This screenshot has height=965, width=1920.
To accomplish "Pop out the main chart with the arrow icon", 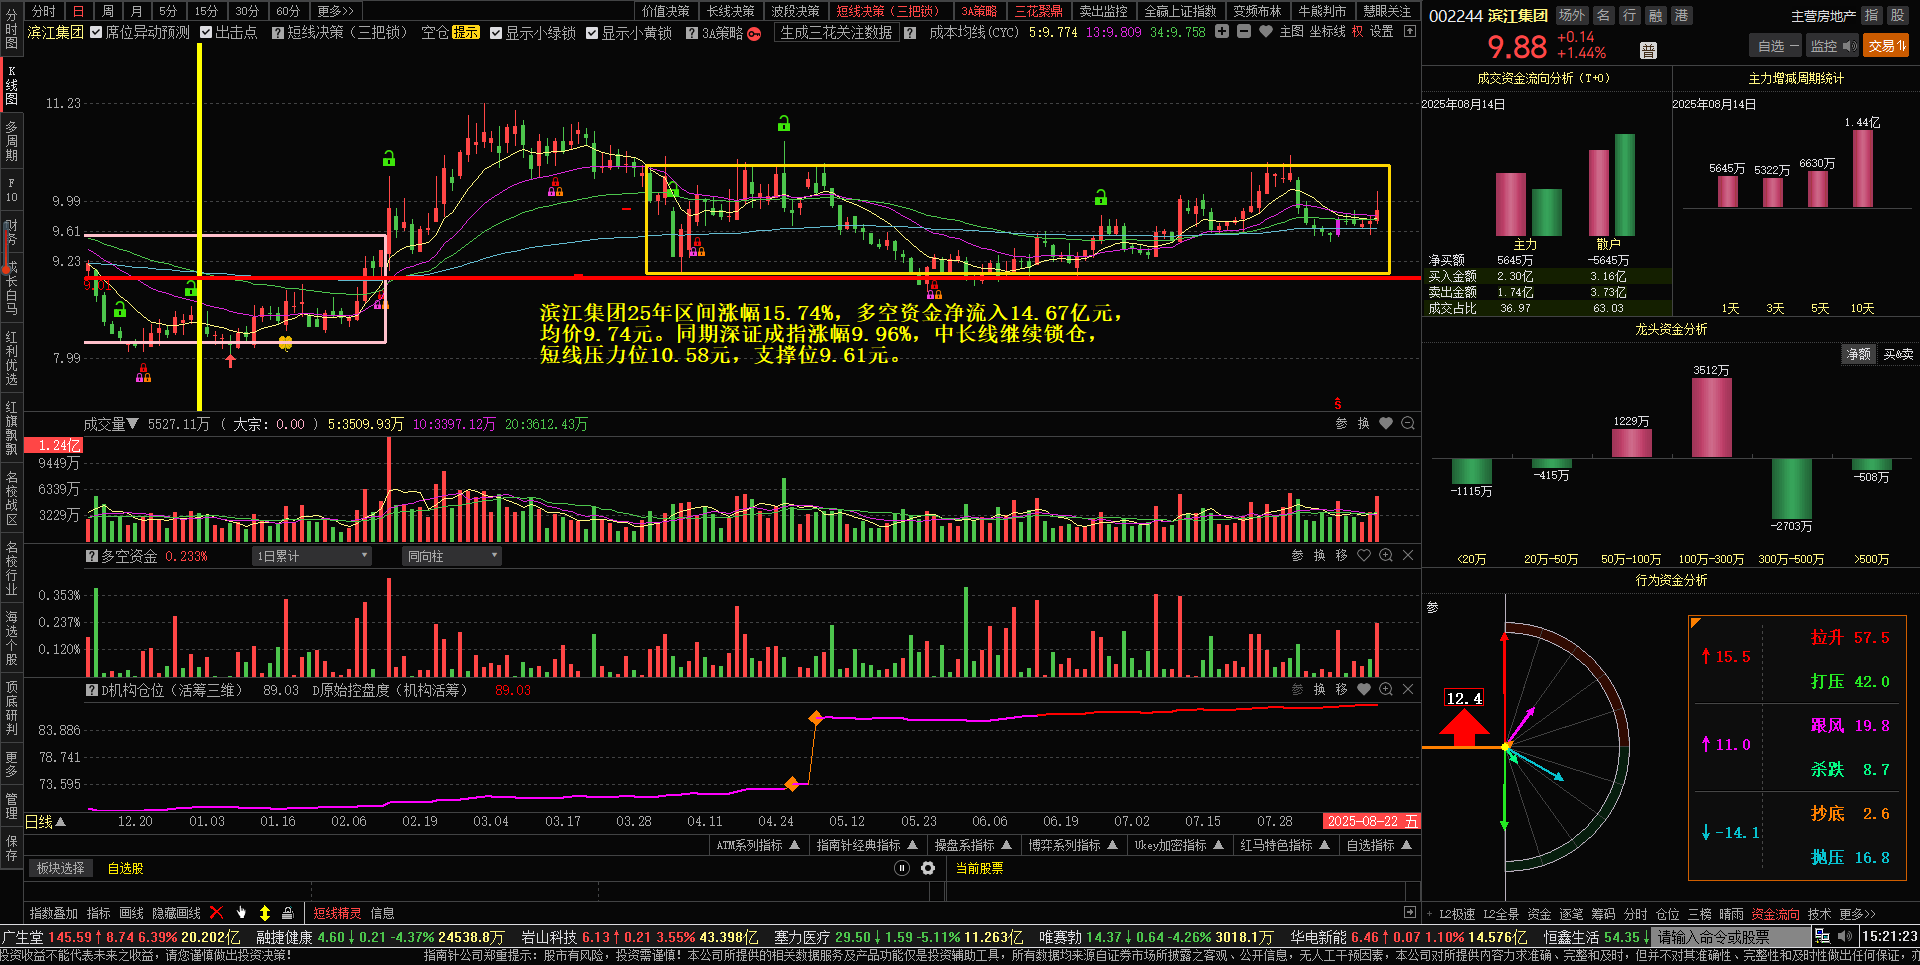I will pos(1410,32).
